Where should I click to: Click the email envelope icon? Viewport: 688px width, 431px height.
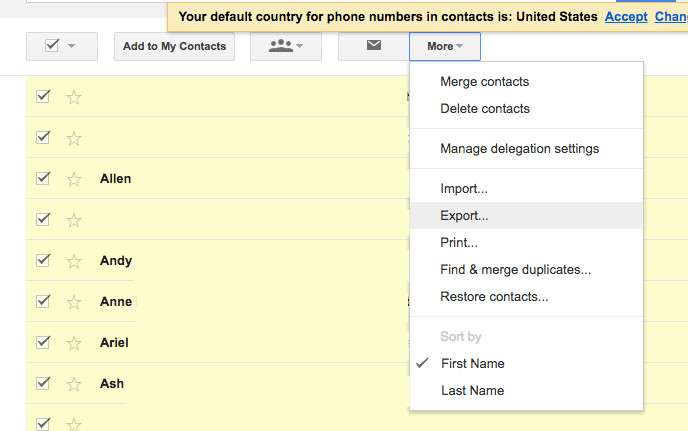click(x=373, y=46)
